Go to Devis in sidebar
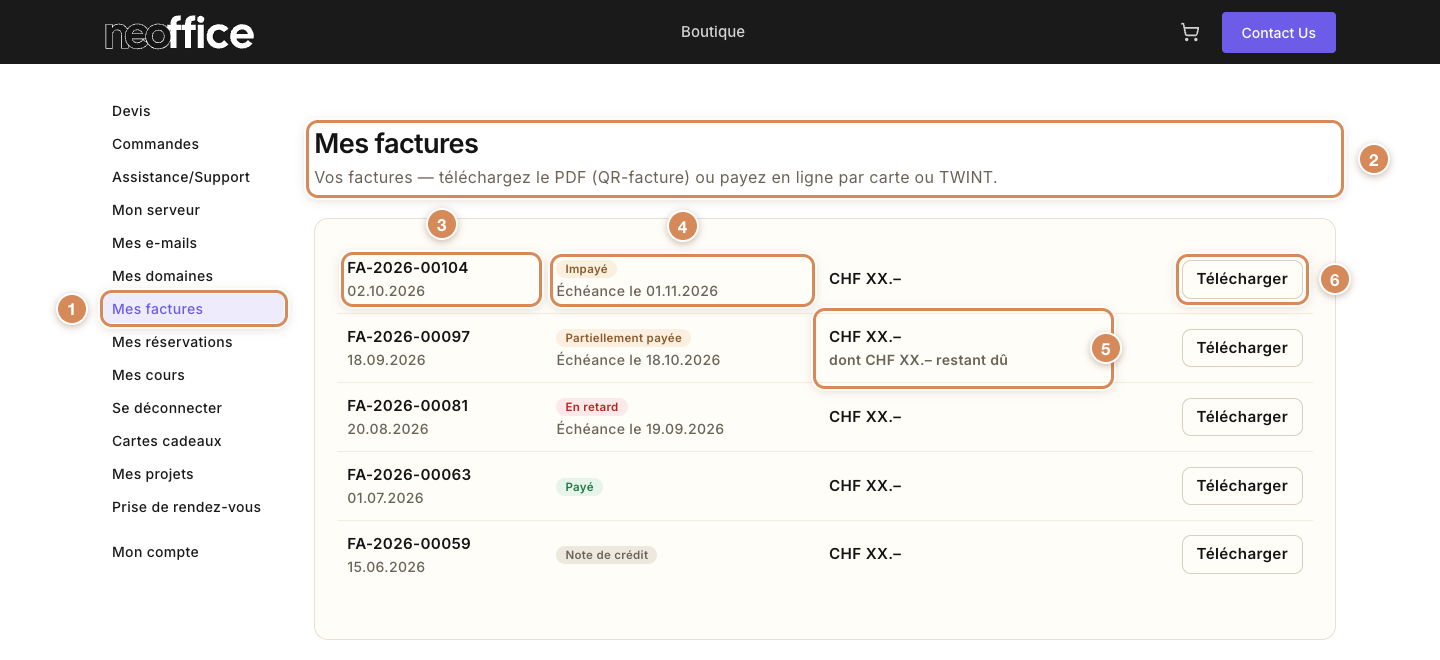Image resolution: width=1440 pixels, height=660 pixels. click(x=131, y=111)
